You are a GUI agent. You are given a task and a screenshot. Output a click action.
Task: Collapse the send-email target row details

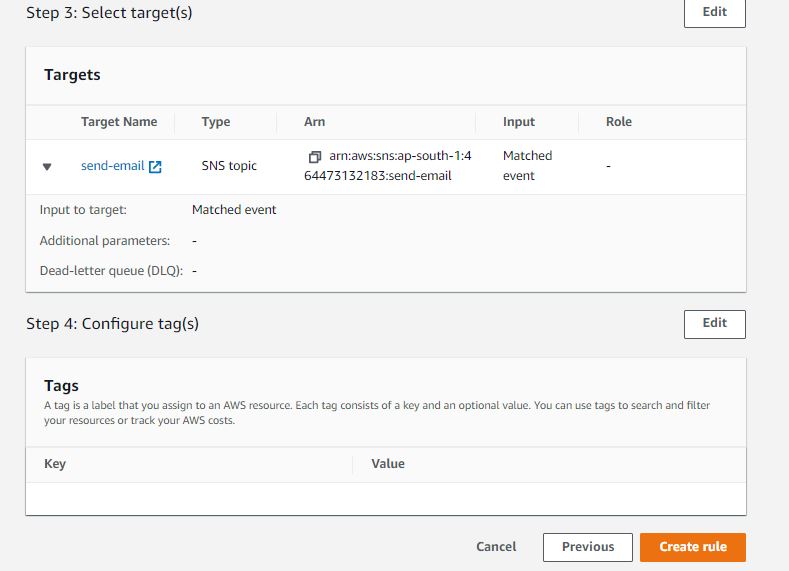pyautogui.click(x=47, y=167)
